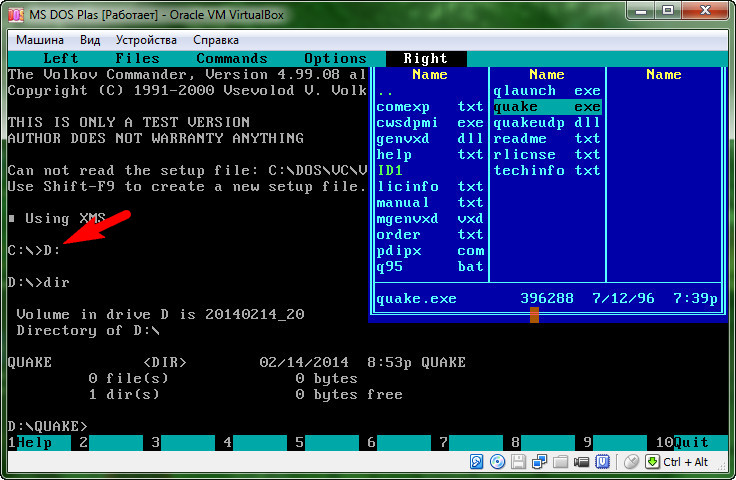Open Volkov Commander's Commands menu
The image size is (736, 480).
click(x=231, y=59)
